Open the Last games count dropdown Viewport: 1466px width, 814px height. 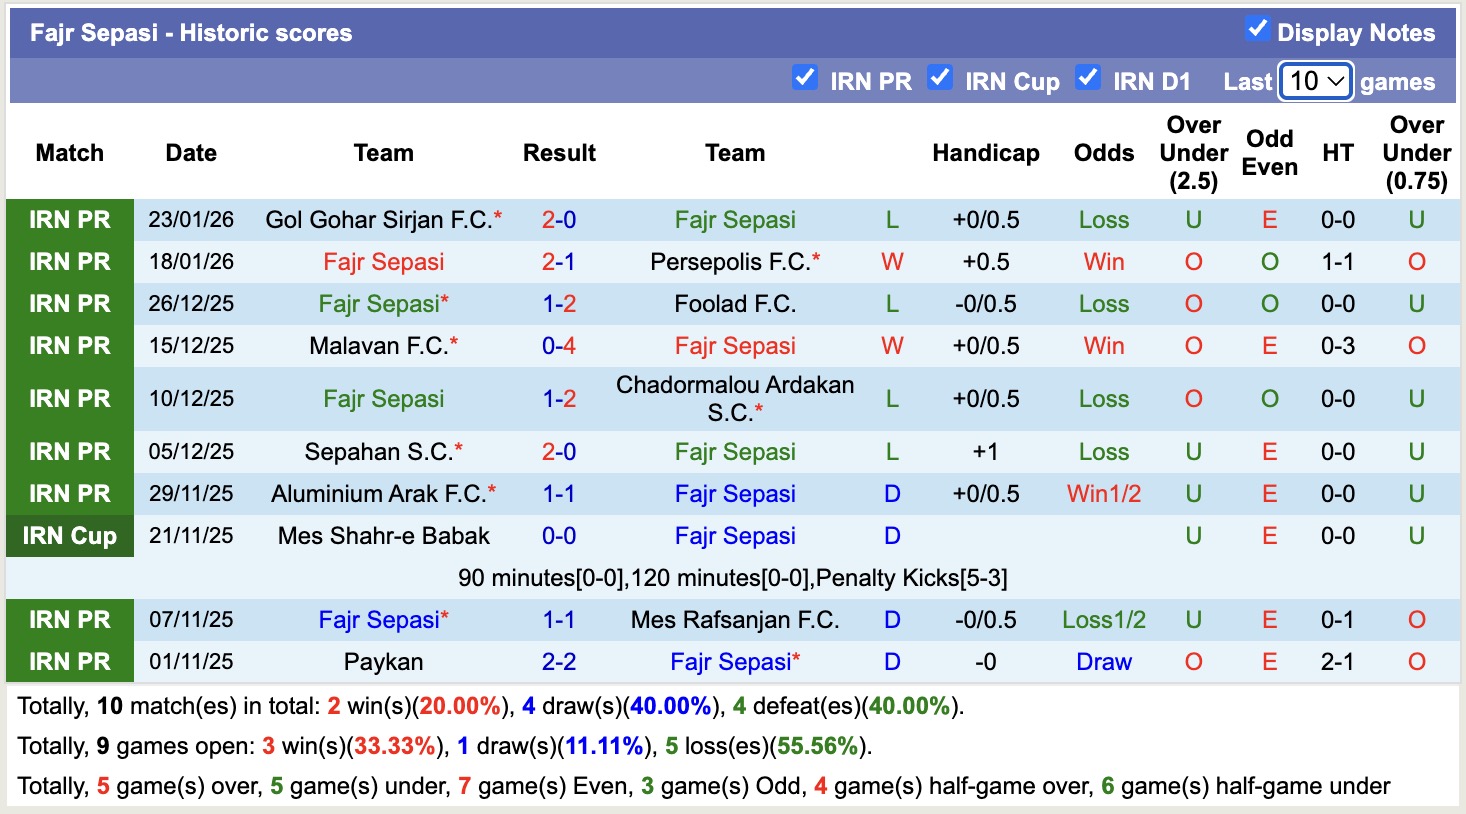(1316, 81)
